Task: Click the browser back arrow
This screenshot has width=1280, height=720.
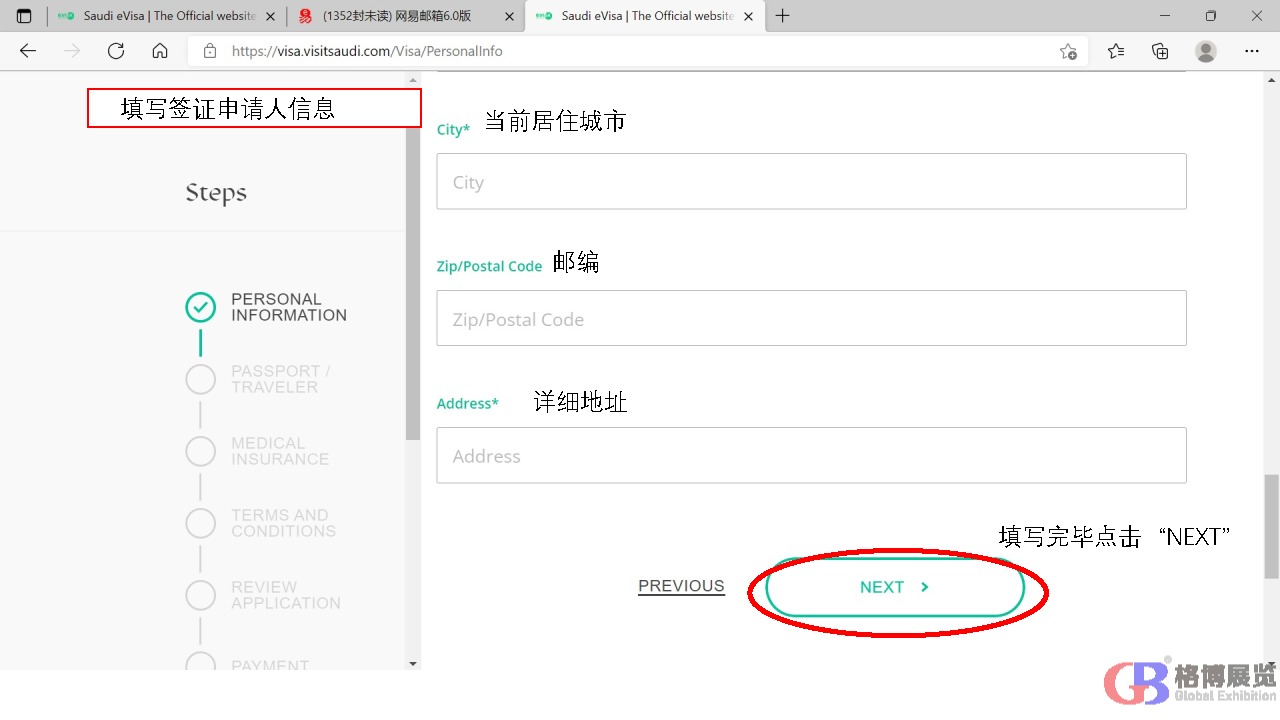Action: click(28, 51)
